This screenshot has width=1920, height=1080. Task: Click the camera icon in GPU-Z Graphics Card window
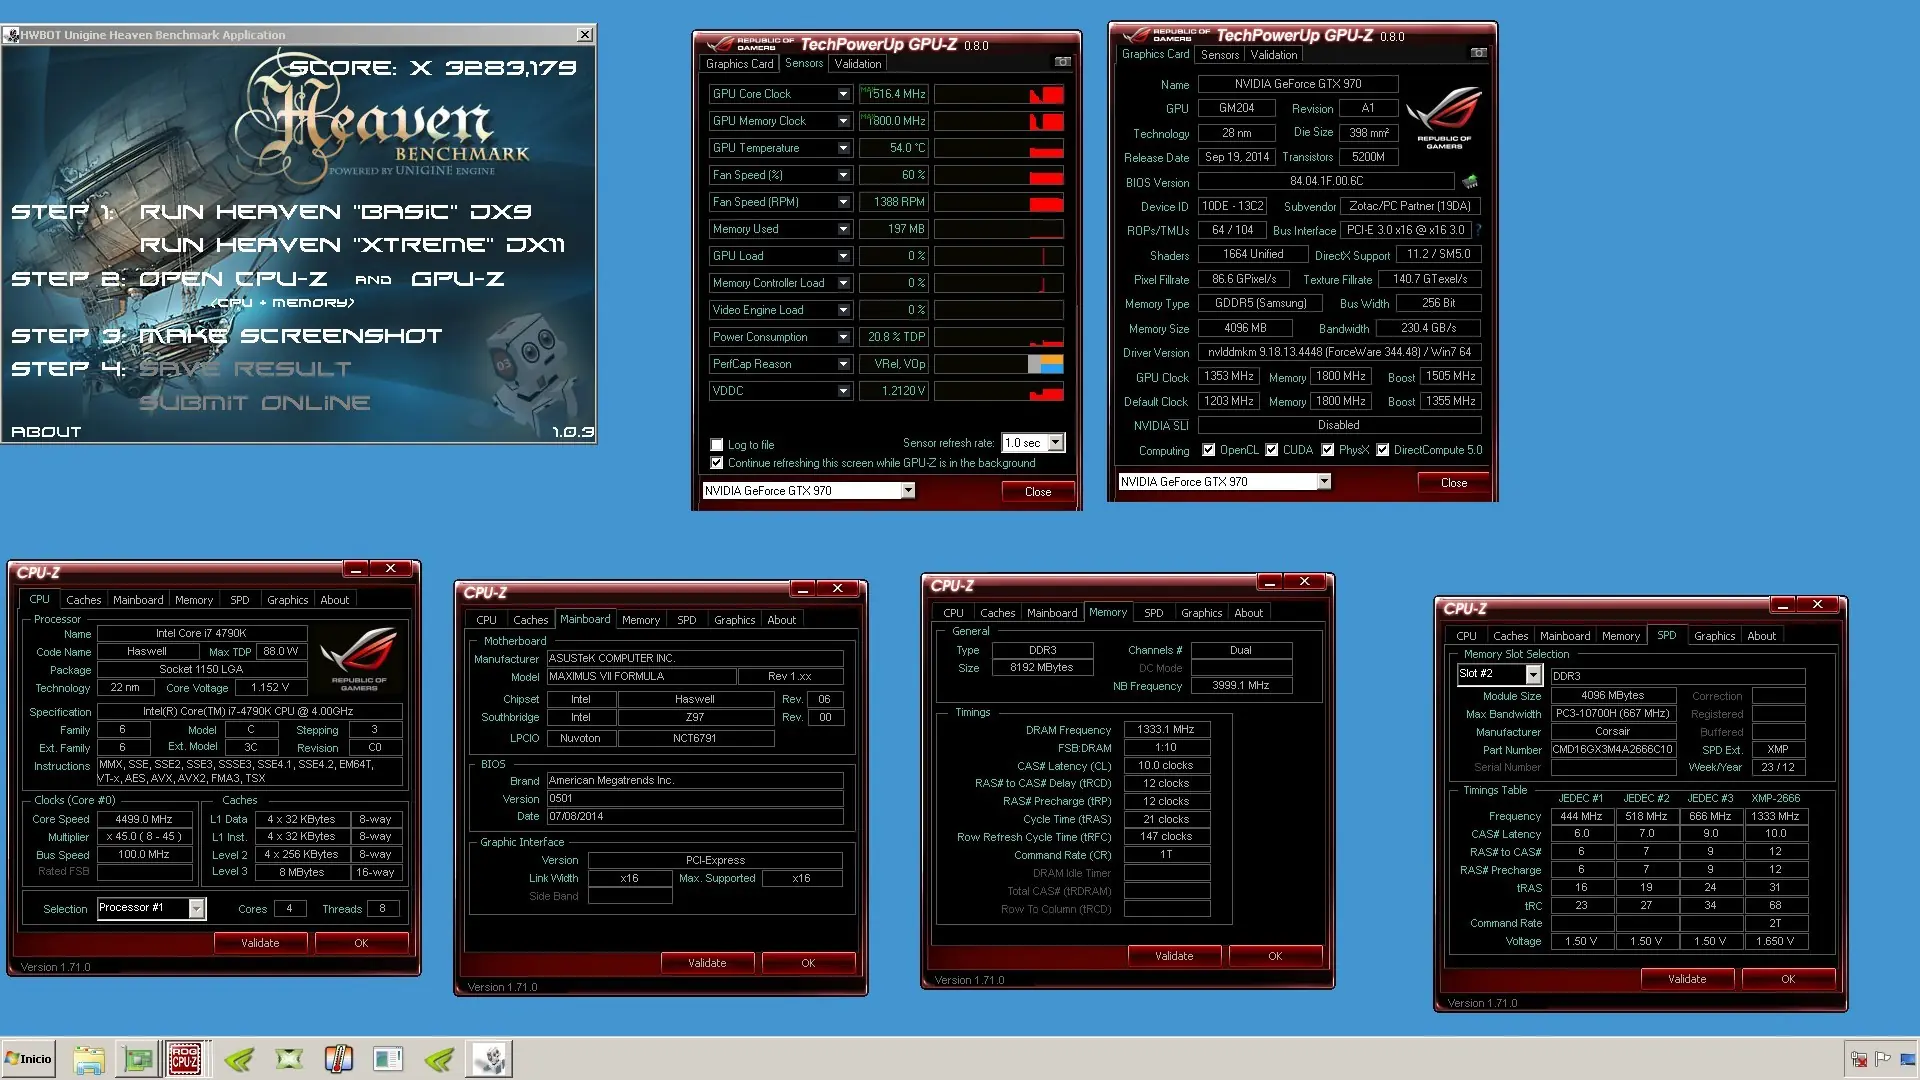[x=1478, y=53]
